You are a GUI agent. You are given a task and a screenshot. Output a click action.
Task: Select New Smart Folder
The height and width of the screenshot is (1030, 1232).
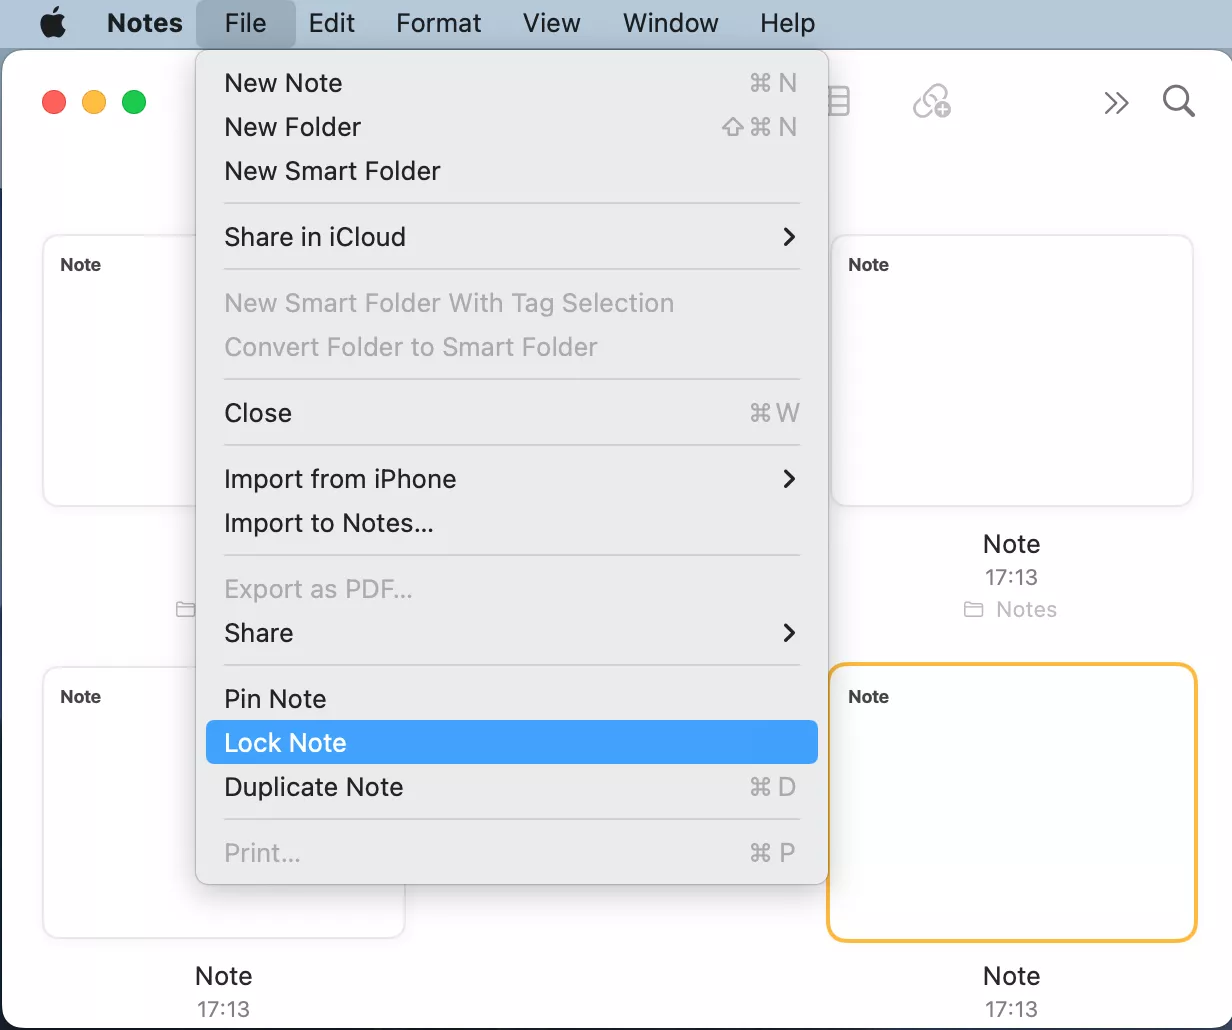pos(332,171)
